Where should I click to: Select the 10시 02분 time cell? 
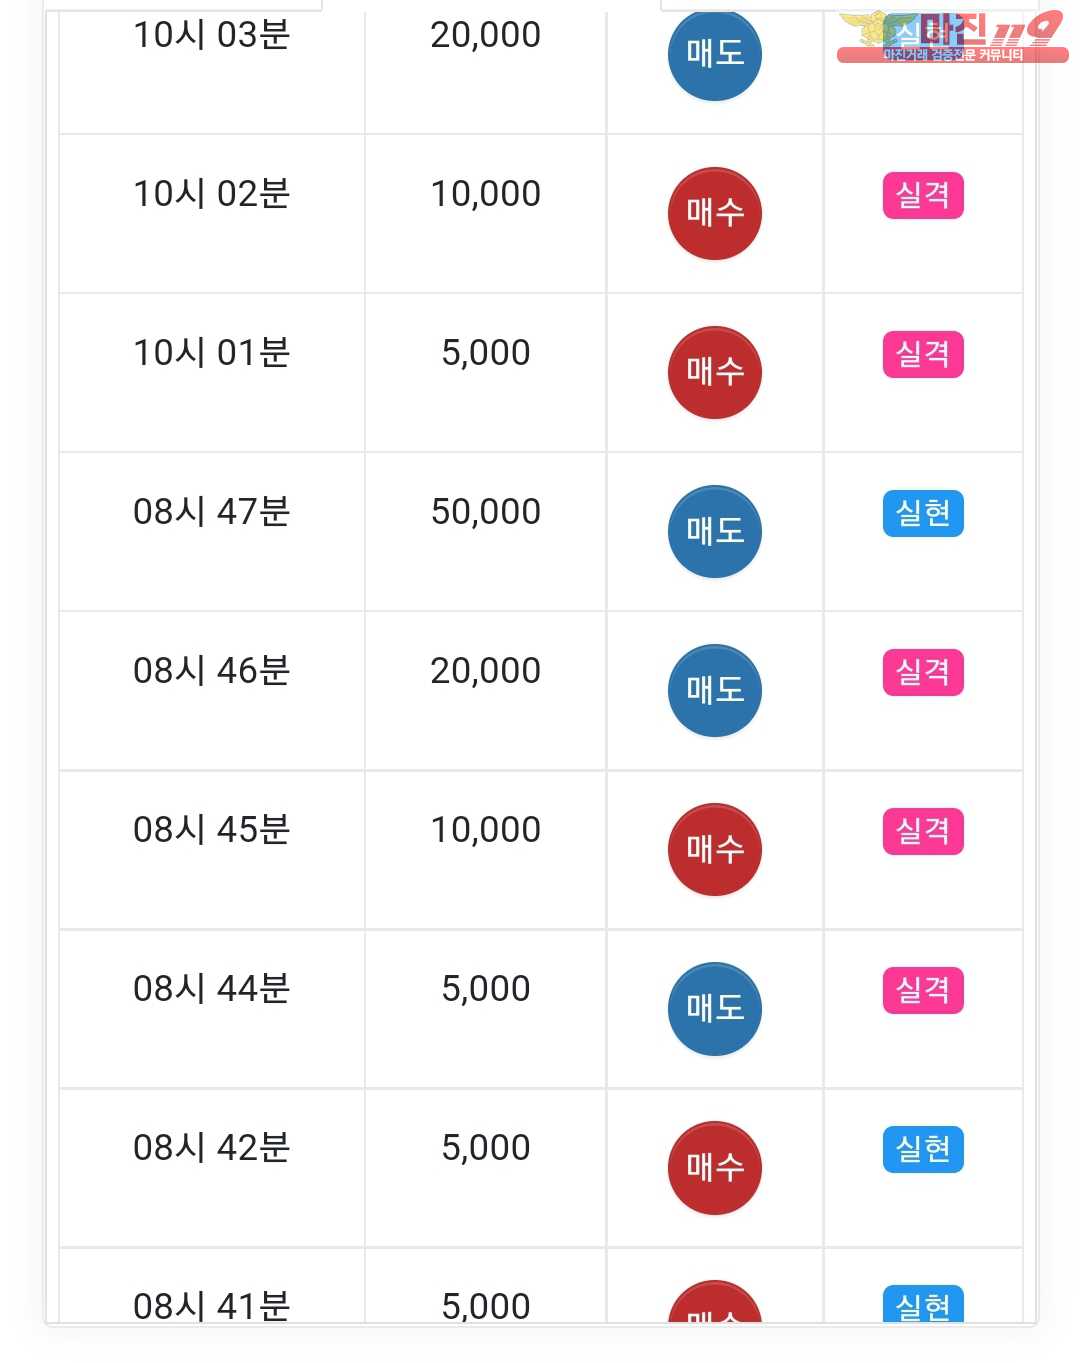[x=212, y=213]
